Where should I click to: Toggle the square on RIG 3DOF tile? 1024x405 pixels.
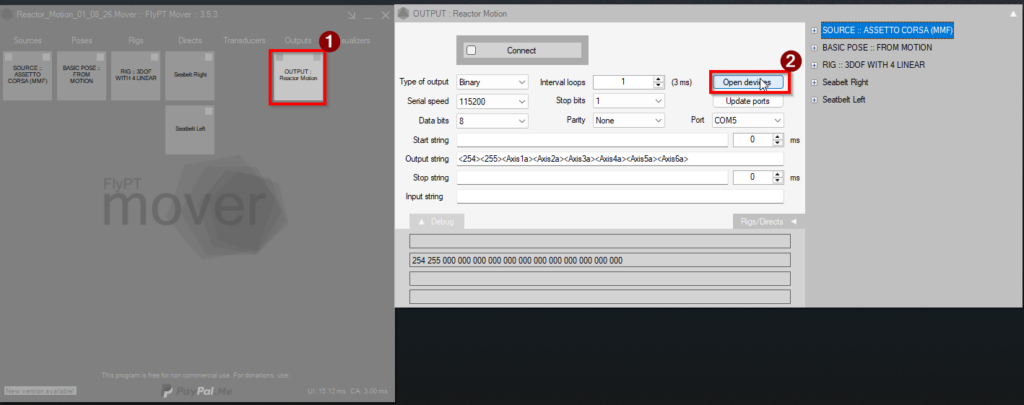point(154,57)
